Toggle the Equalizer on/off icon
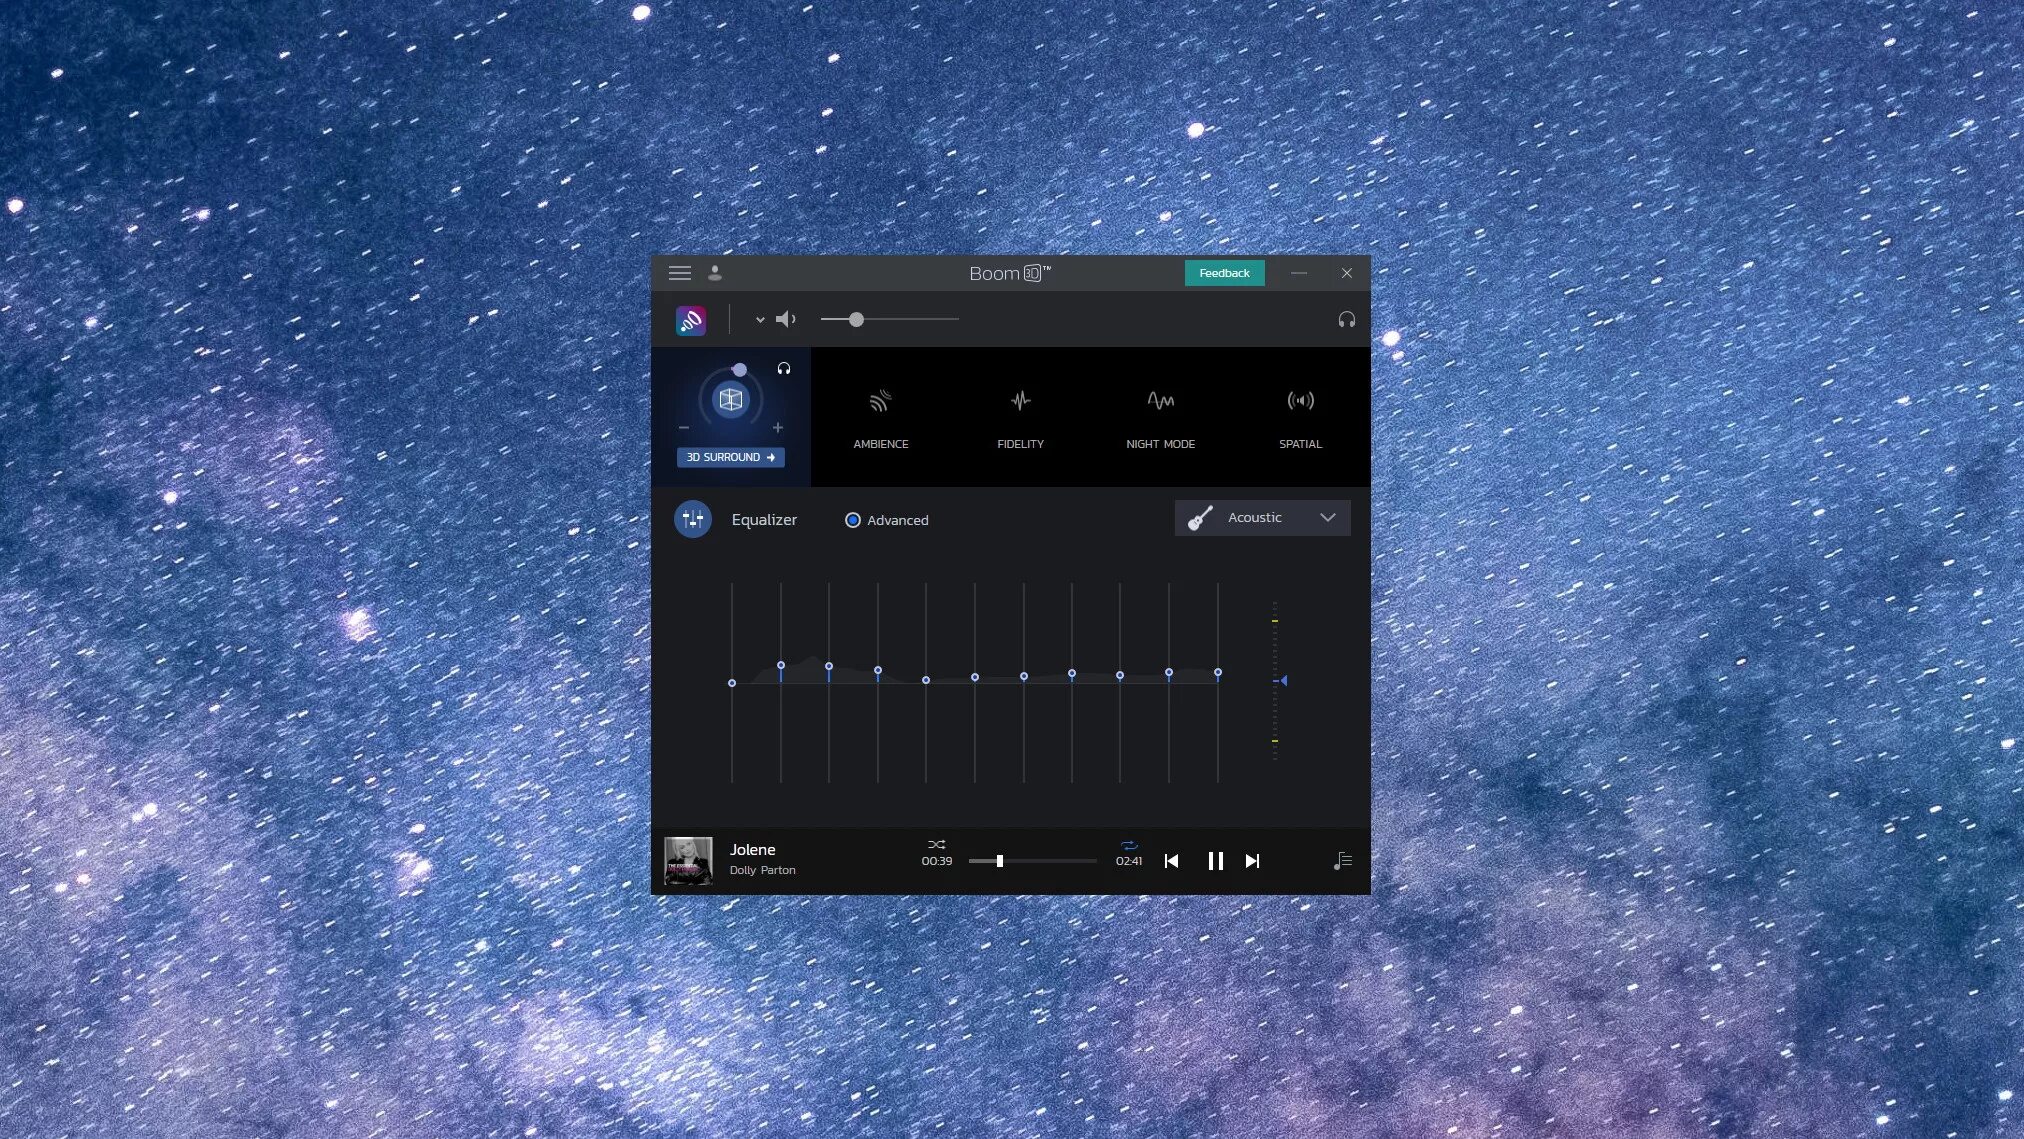 [693, 519]
